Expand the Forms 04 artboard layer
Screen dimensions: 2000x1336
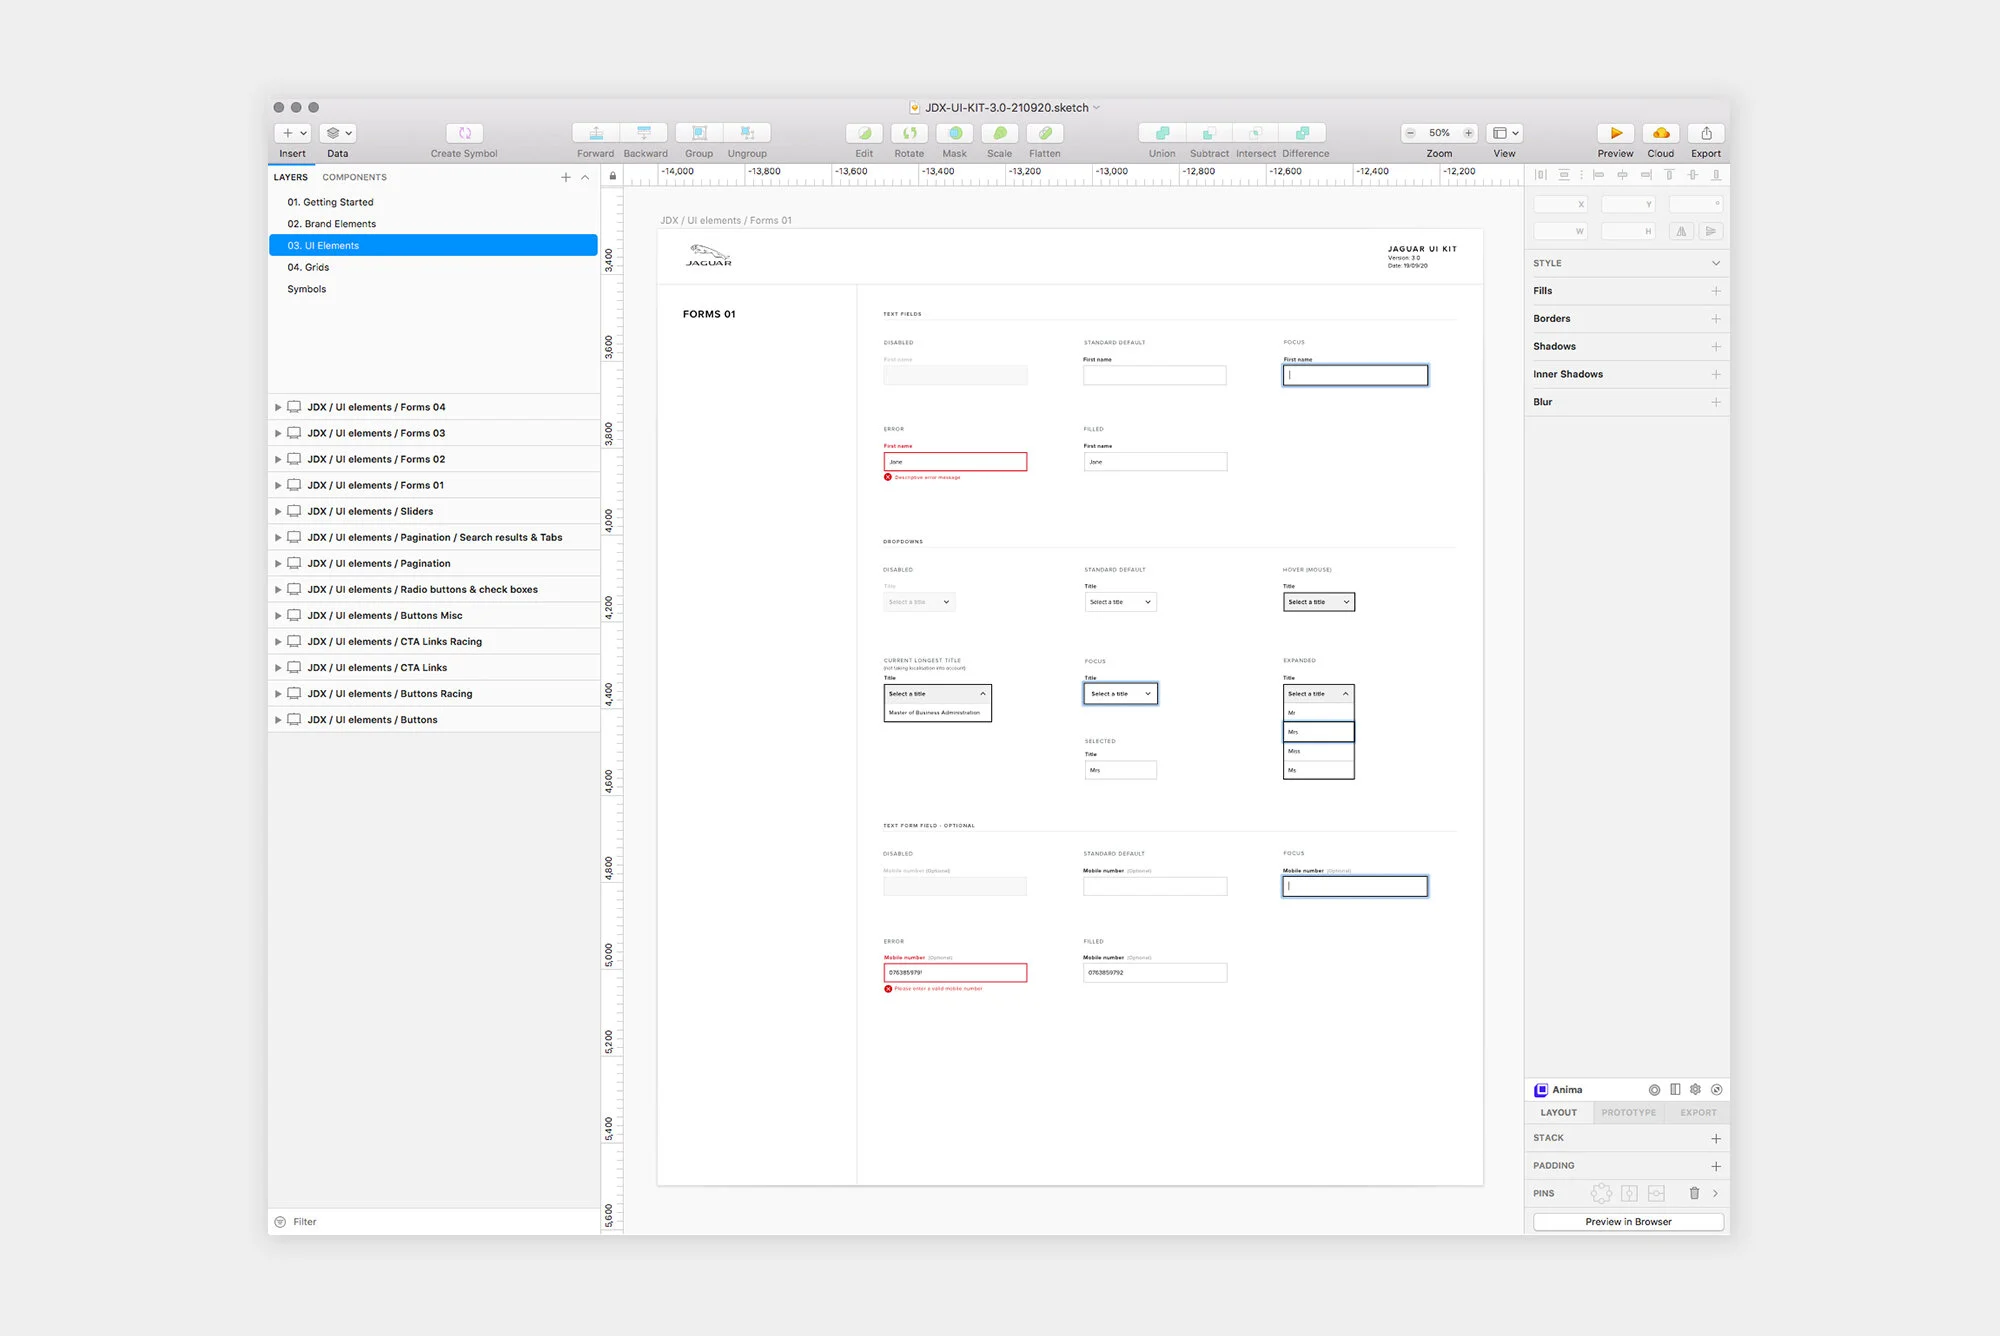[278, 407]
